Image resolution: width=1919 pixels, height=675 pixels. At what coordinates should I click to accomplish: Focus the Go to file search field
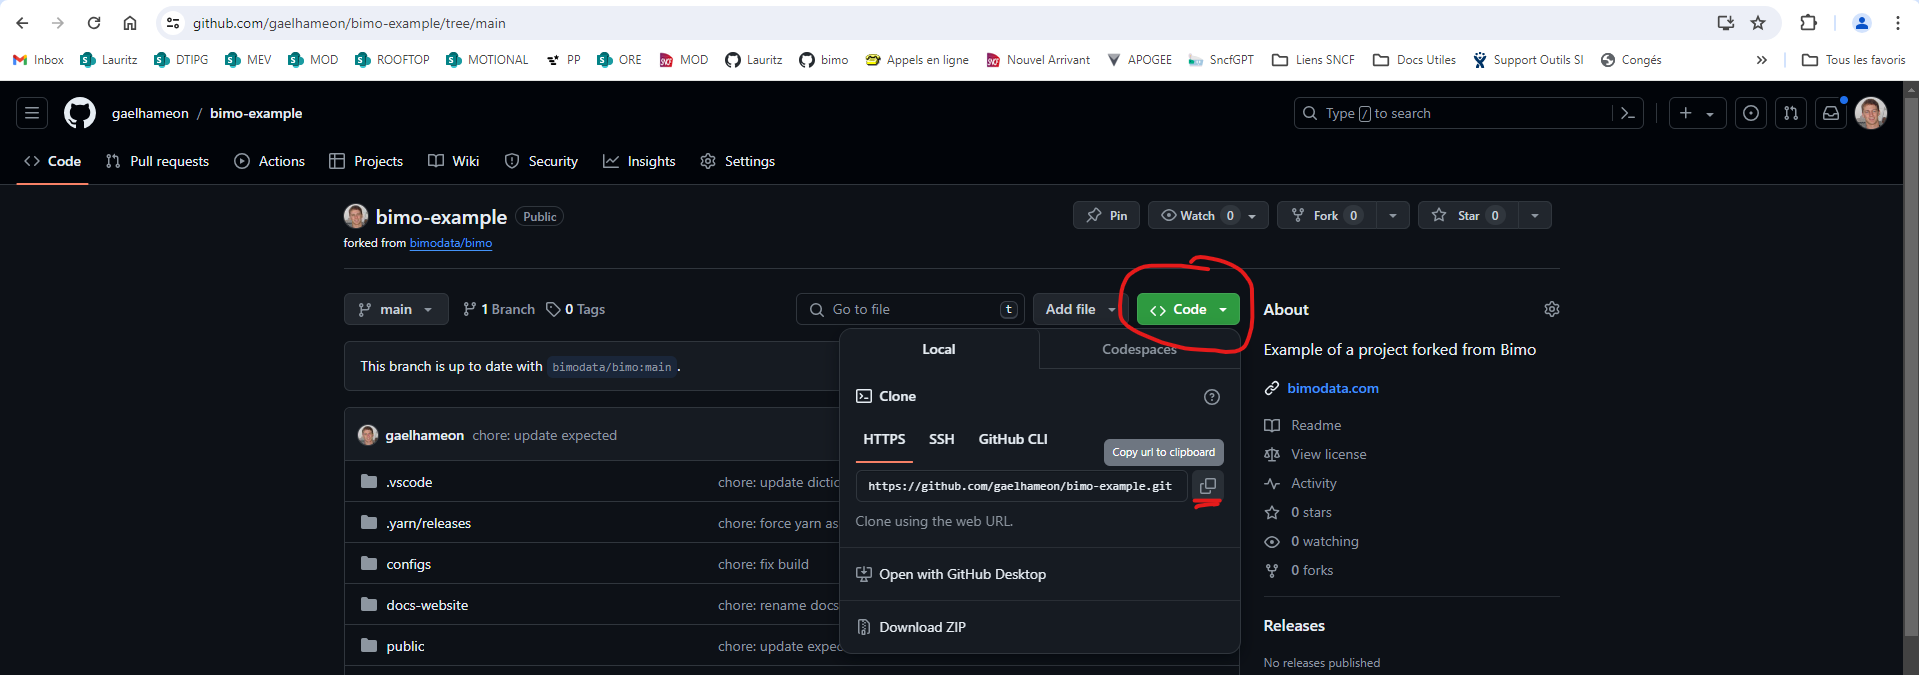coord(910,309)
